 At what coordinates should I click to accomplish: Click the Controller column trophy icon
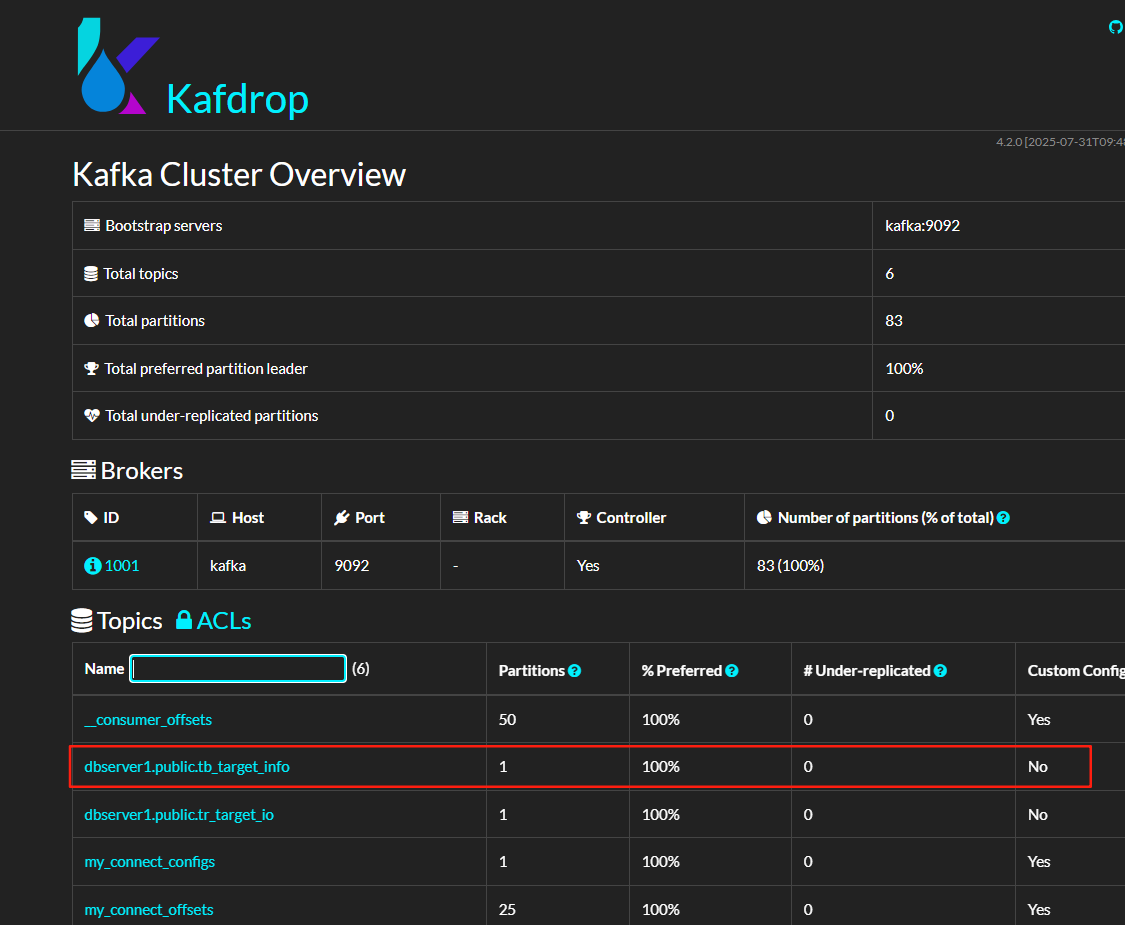pyautogui.click(x=584, y=517)
